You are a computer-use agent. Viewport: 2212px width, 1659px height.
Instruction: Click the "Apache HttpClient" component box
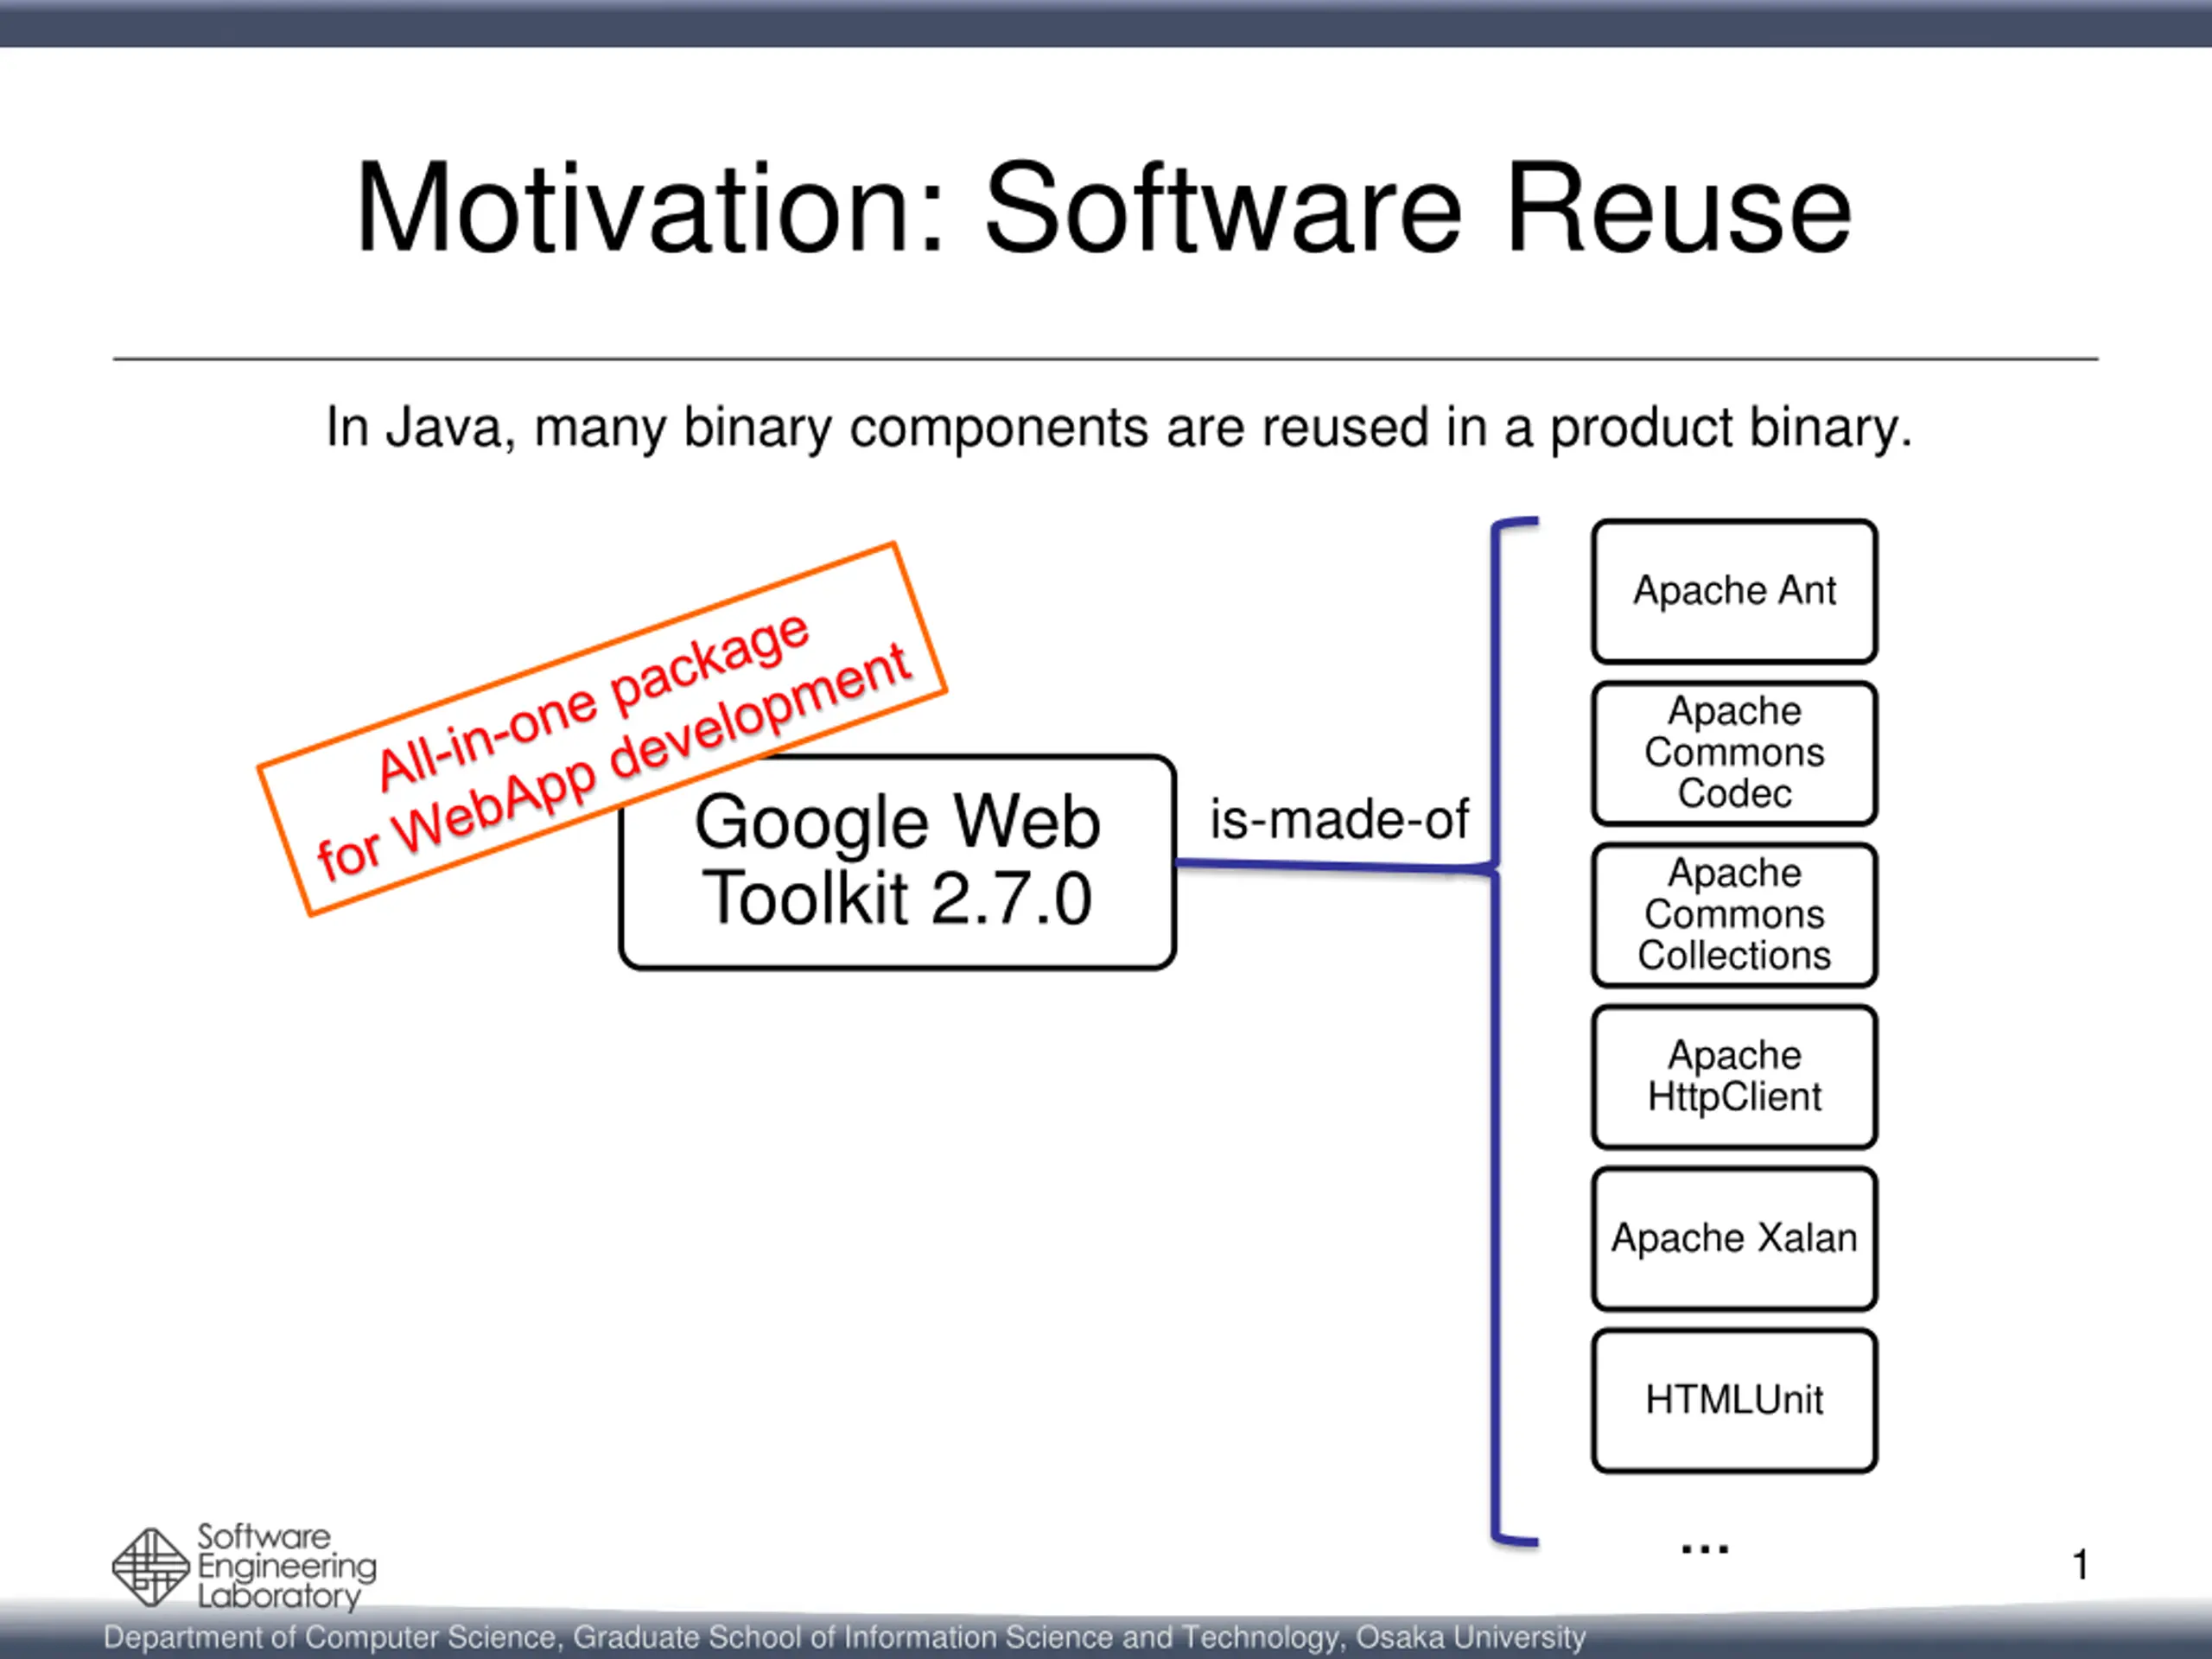pyautogui.click(x=1734, y=1077)
